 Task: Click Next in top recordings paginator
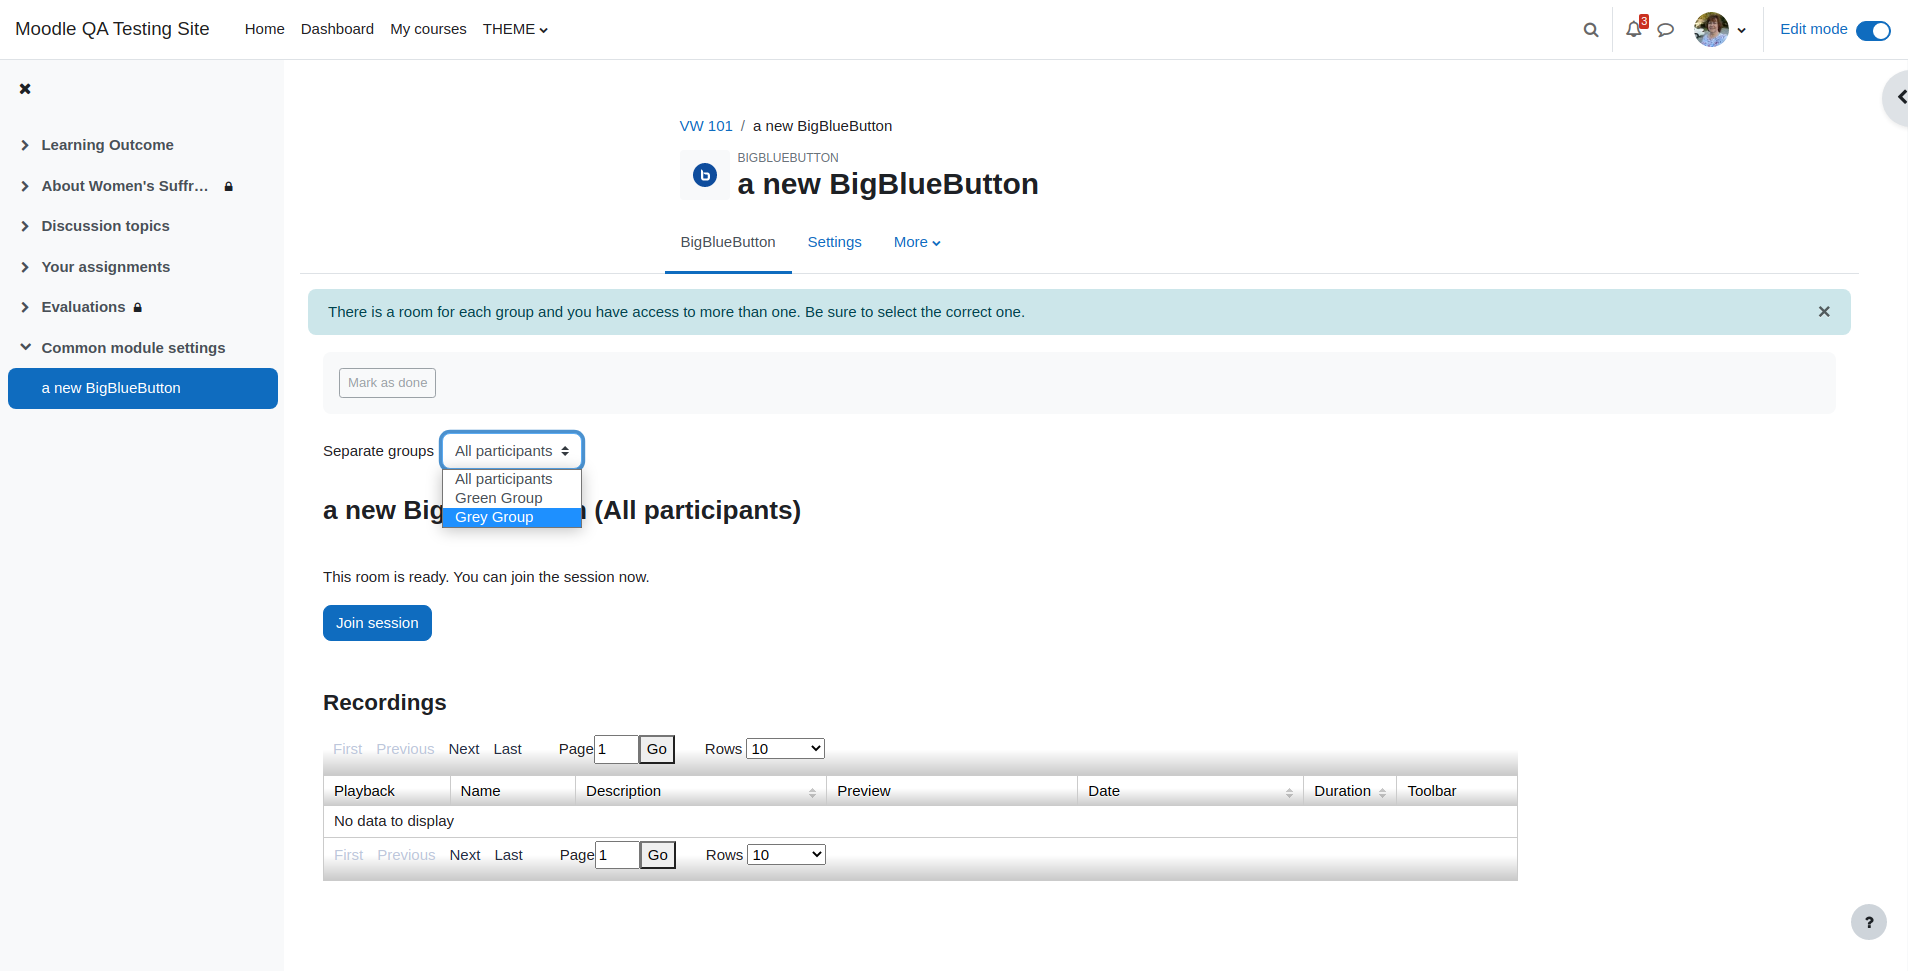coord(464,749)
